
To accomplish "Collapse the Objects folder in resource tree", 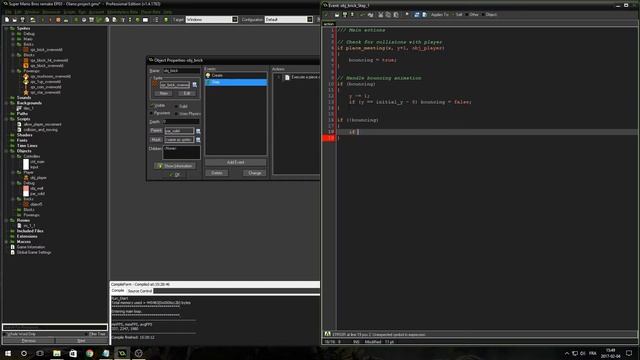I will (x=6, y=151).
